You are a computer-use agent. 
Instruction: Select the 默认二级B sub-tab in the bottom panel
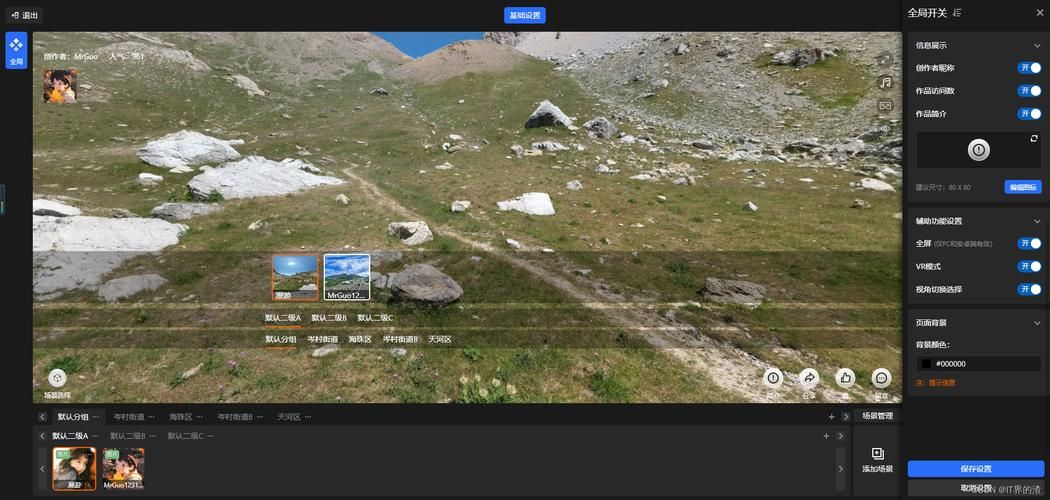128,436
